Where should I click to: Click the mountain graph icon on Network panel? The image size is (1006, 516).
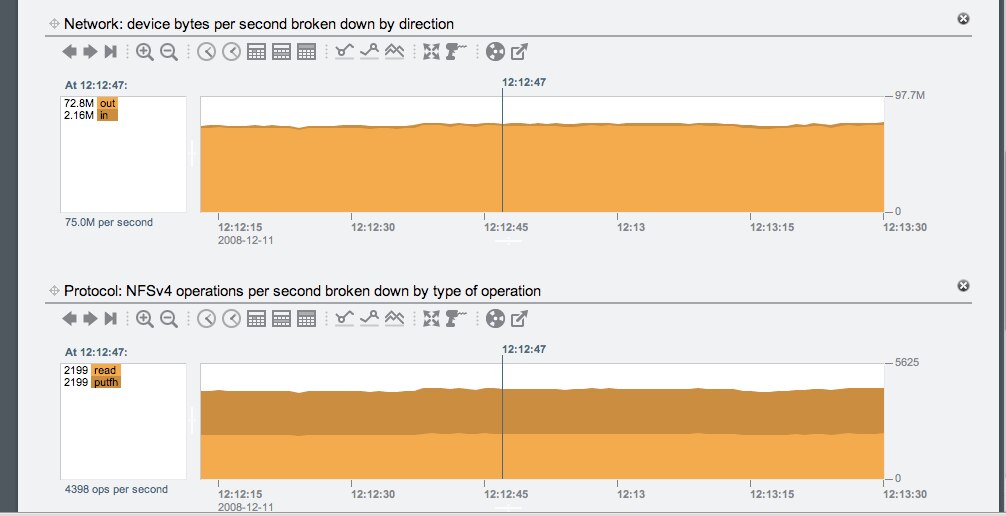click(x=394, y=52)
